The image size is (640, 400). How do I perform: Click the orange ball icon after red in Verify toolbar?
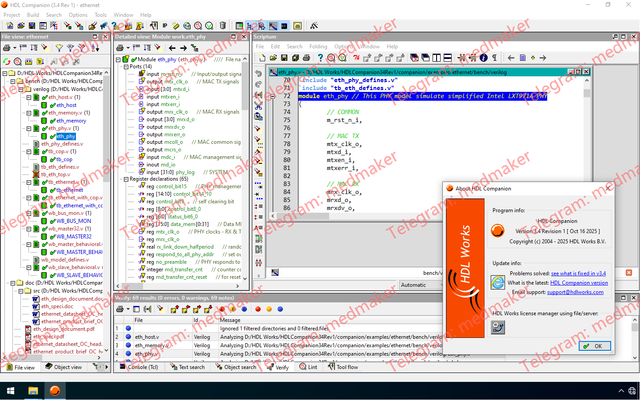pyautogui.click(x=269, y=309)
